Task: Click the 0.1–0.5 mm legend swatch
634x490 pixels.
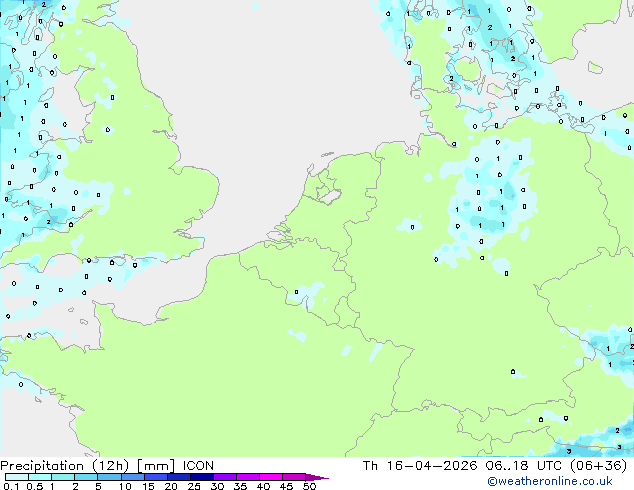Action: tap(17, 477)
